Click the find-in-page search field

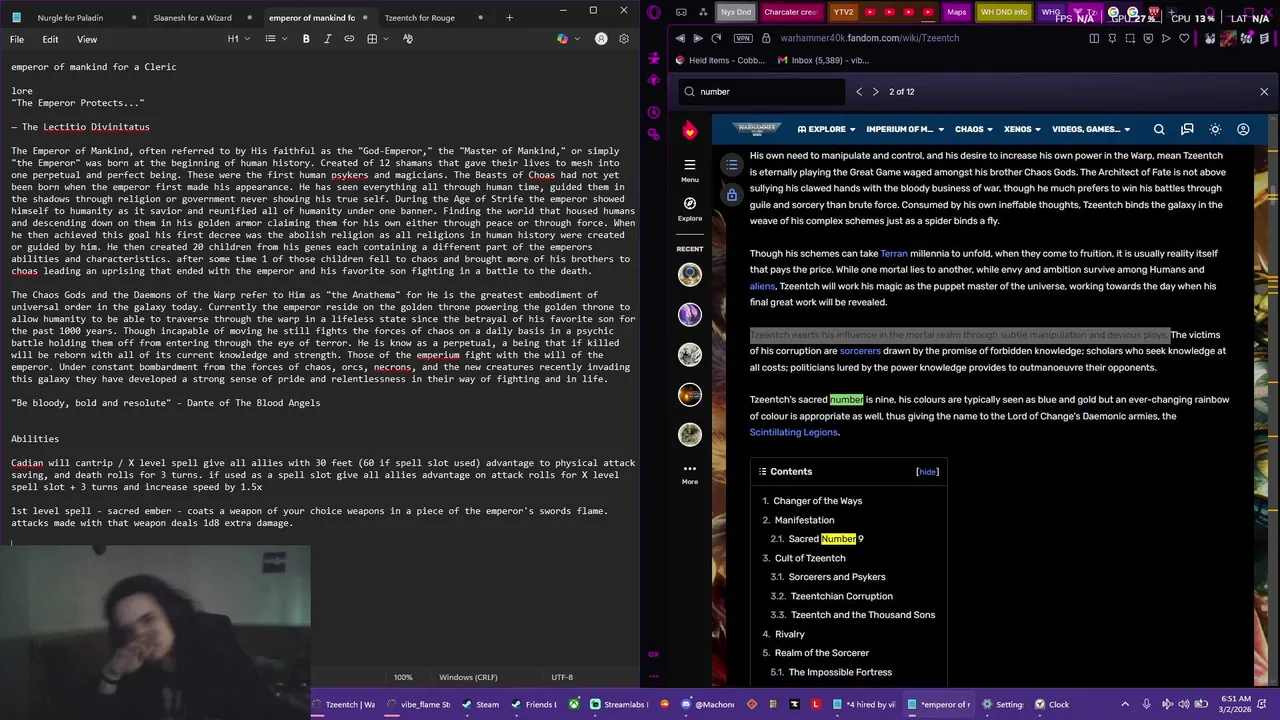(762, 91)
